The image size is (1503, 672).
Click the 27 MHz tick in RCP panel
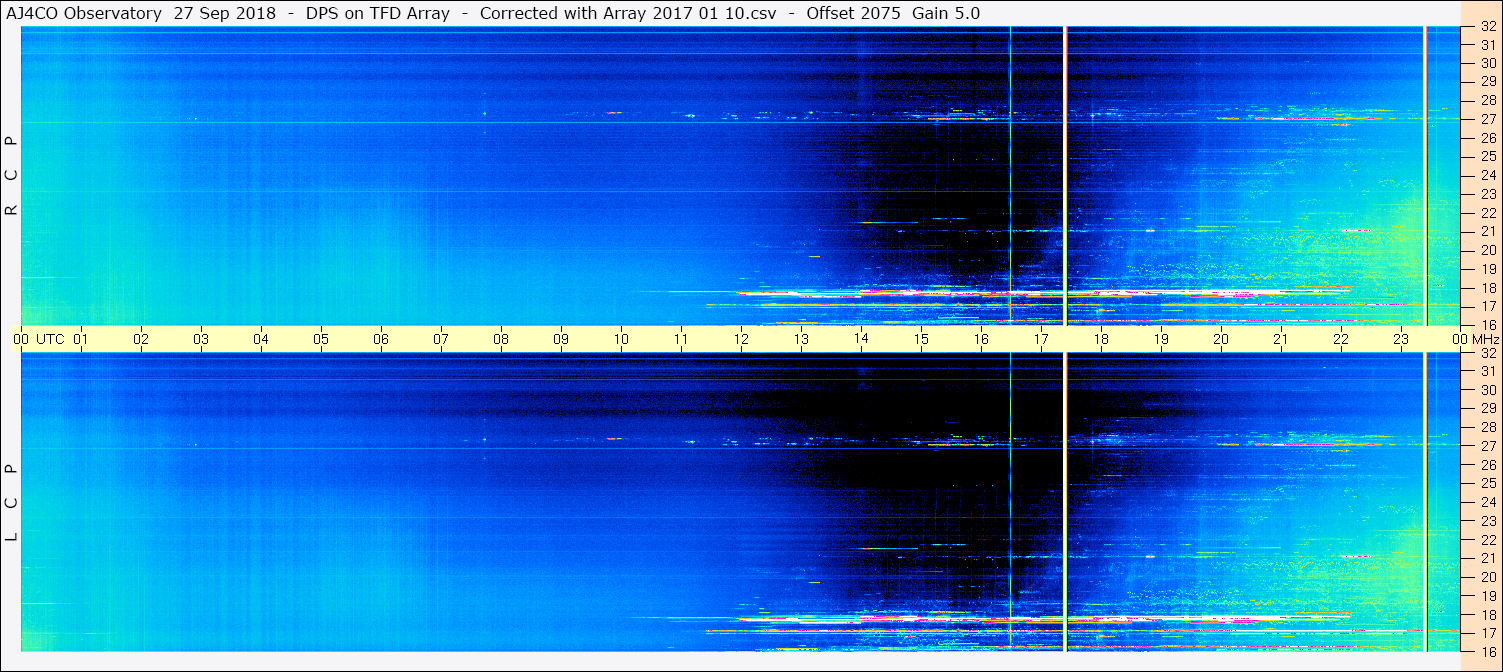click(1487, 119)
